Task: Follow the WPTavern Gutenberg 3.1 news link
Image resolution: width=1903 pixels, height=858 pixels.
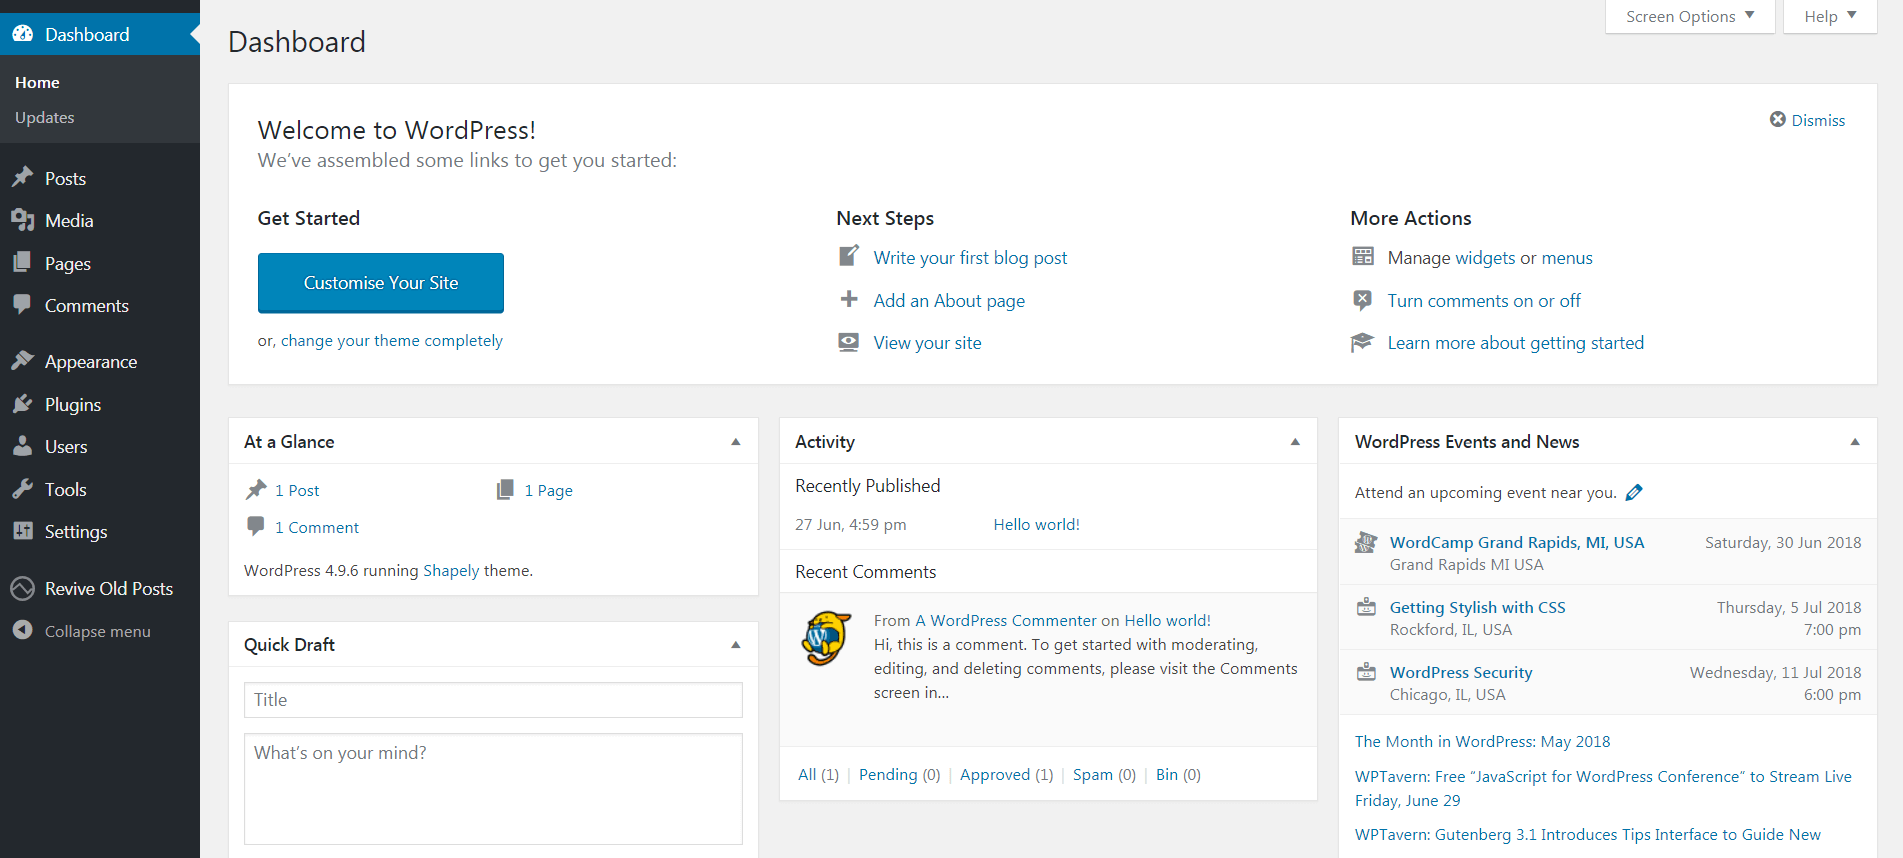Action: 1588,834
